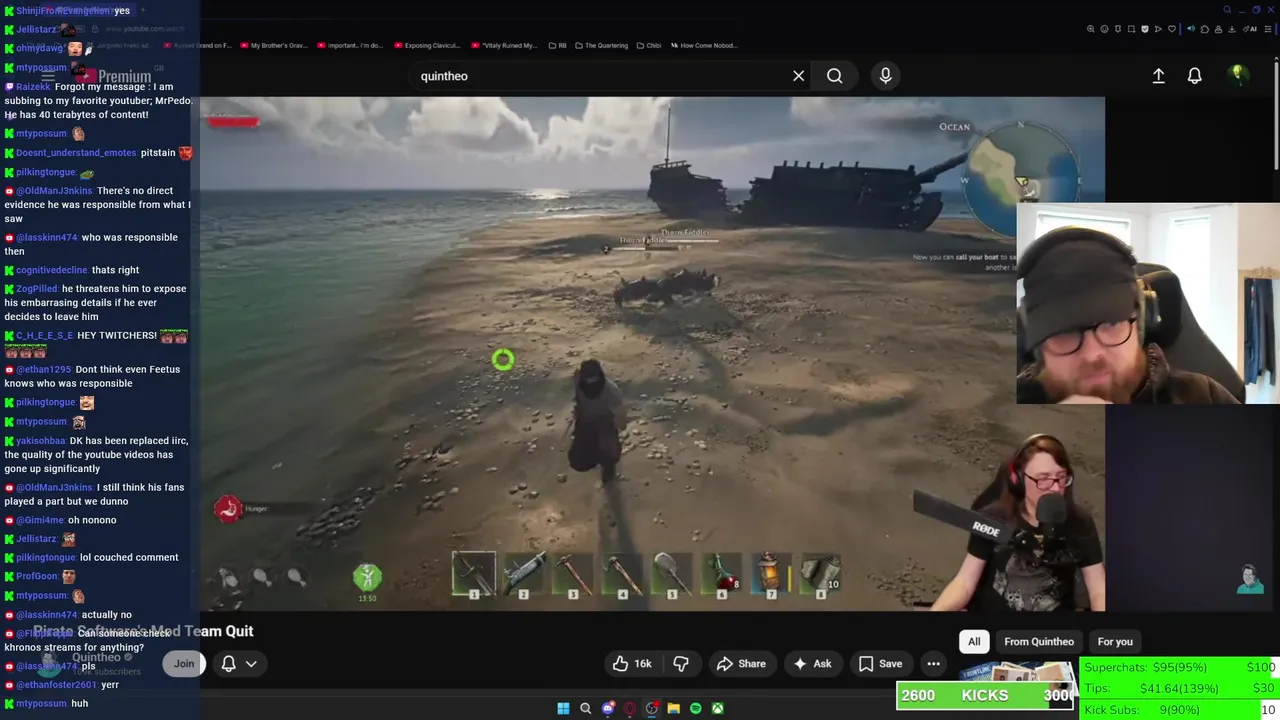Click chat username Raizekk

(x=33, y=87)
